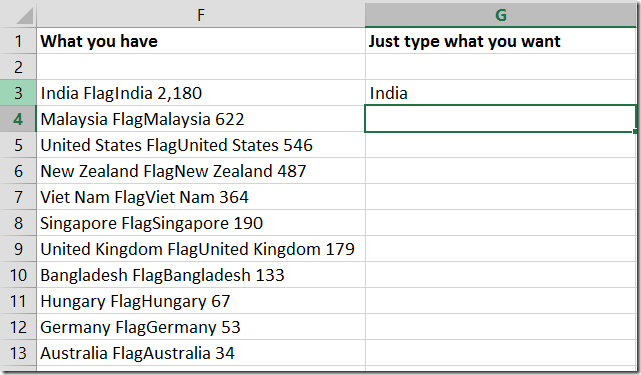Image resolution: width=641 pixels, height=375 pixels.
Task: Select row 9 header
Action: pyautogui.click(x=18, y=249)
